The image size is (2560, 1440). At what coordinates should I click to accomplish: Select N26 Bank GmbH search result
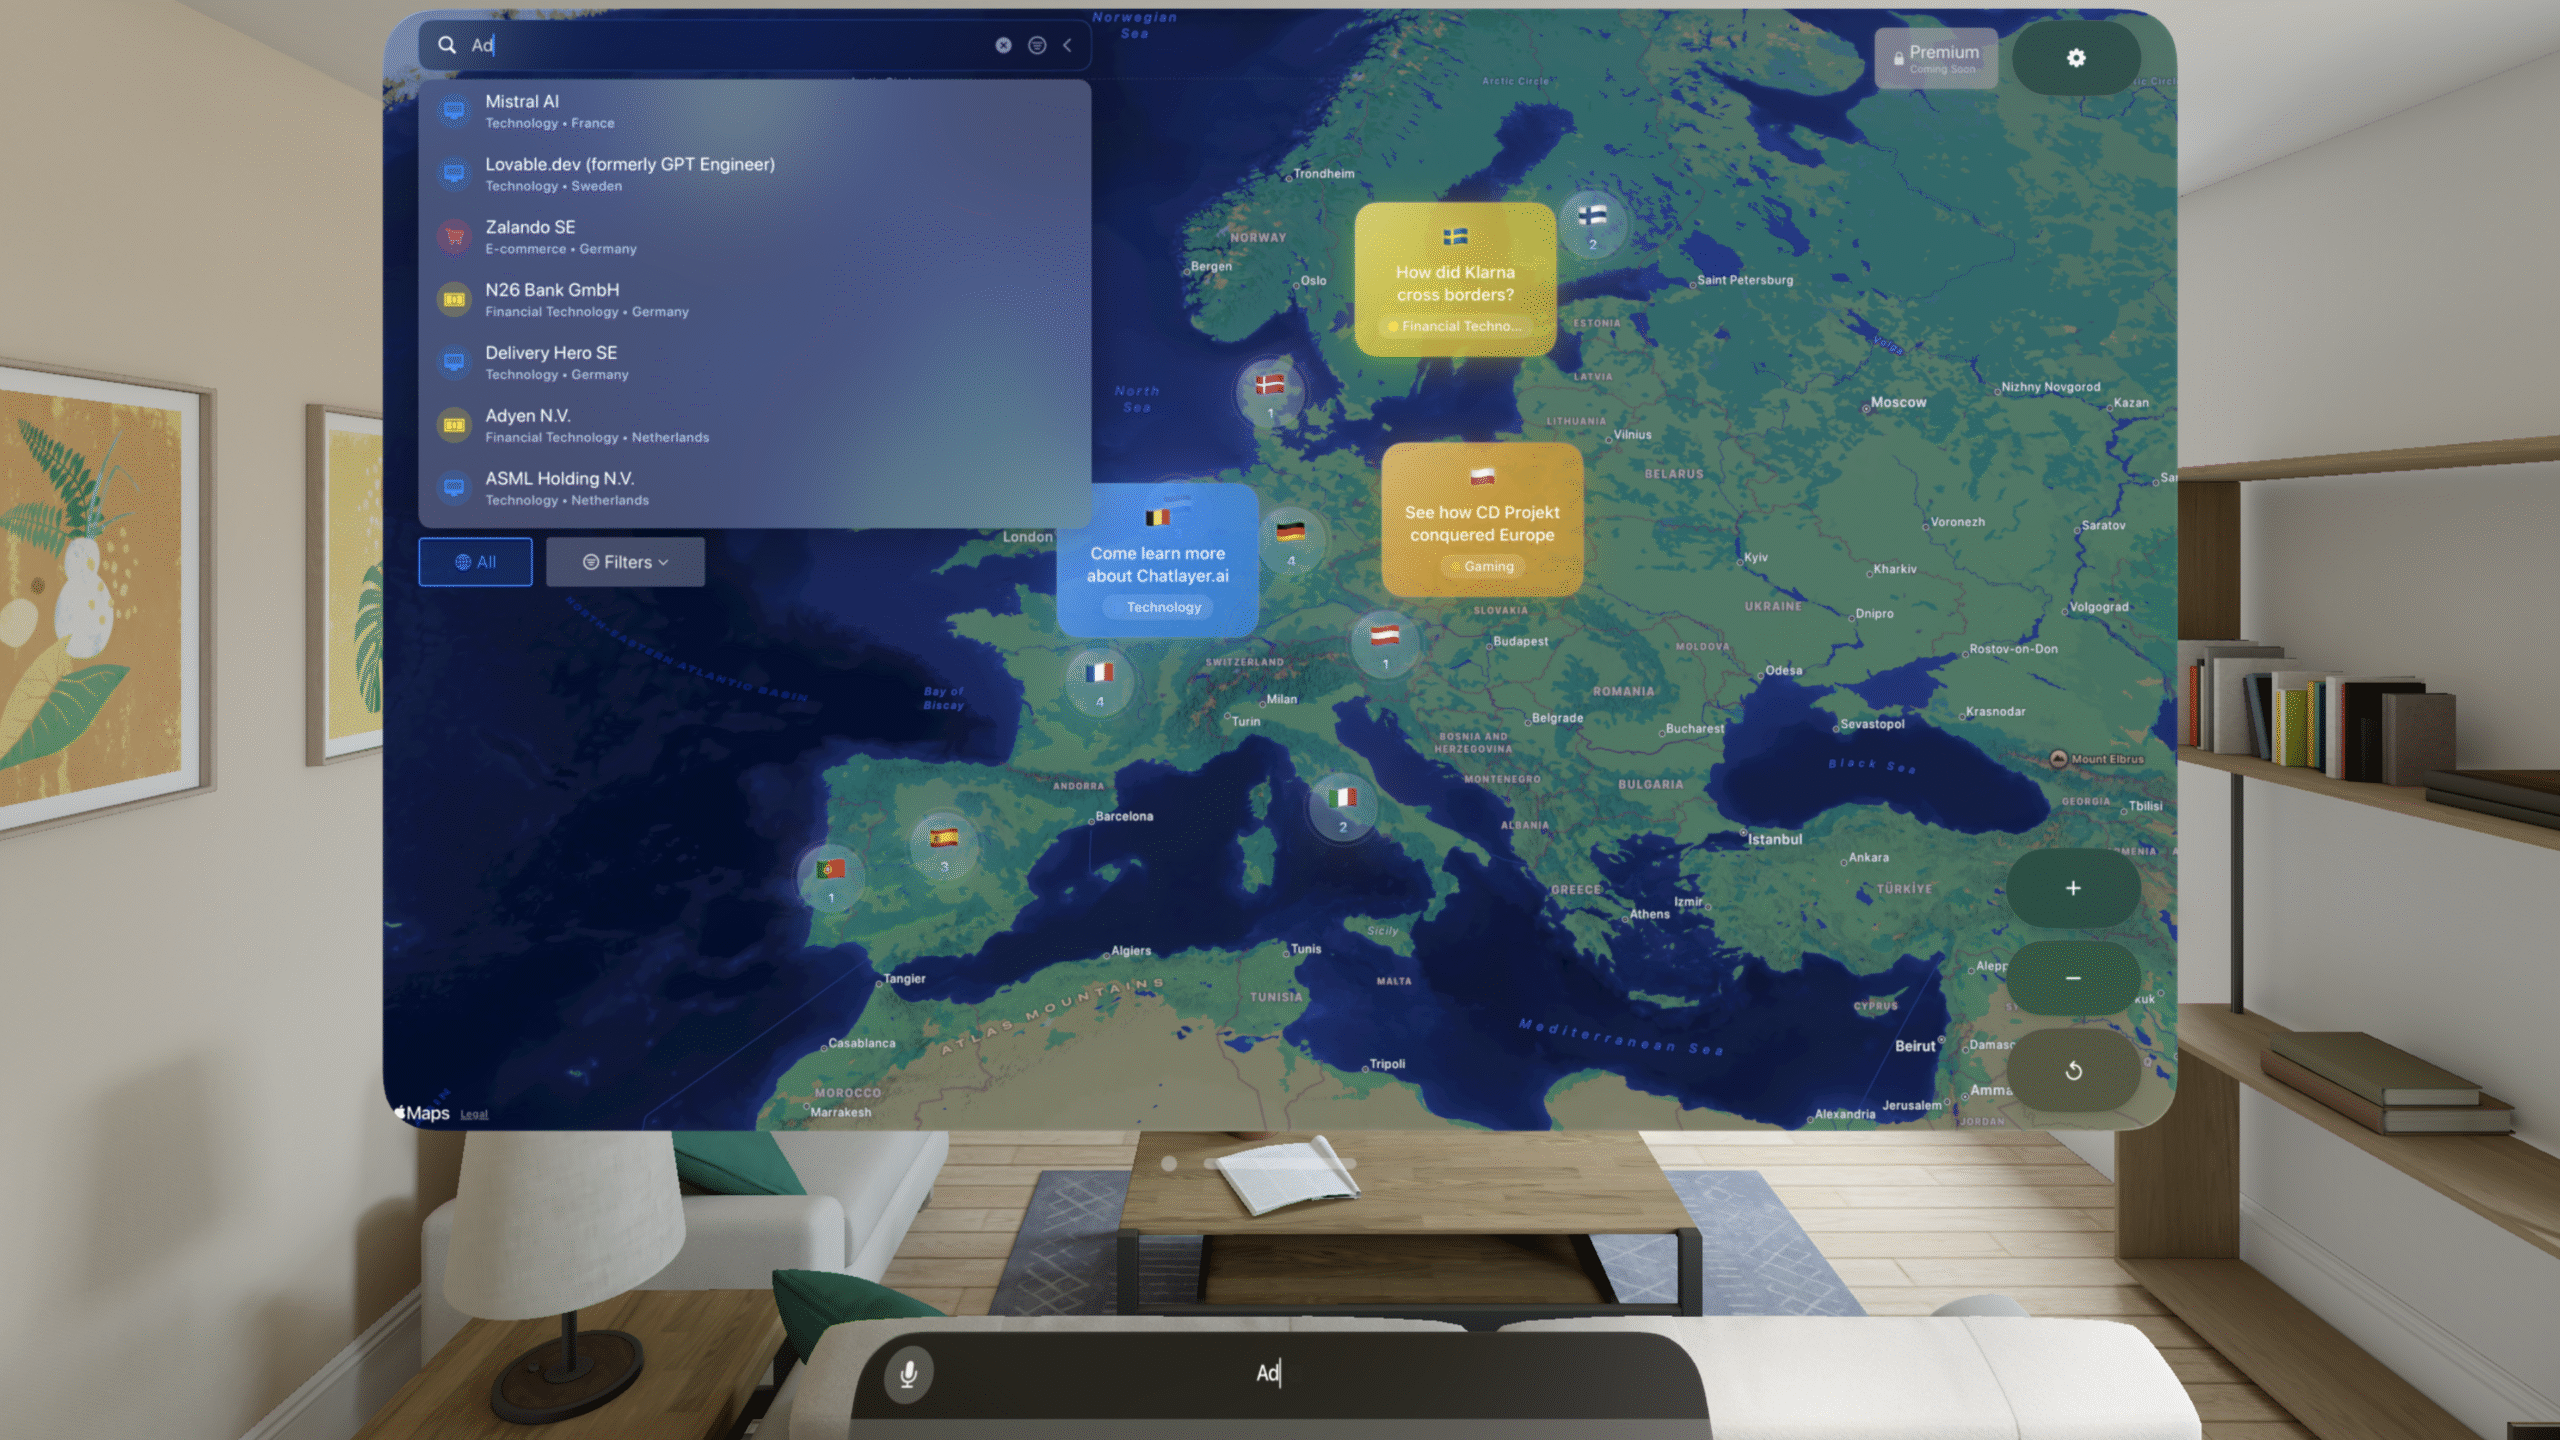755,300
